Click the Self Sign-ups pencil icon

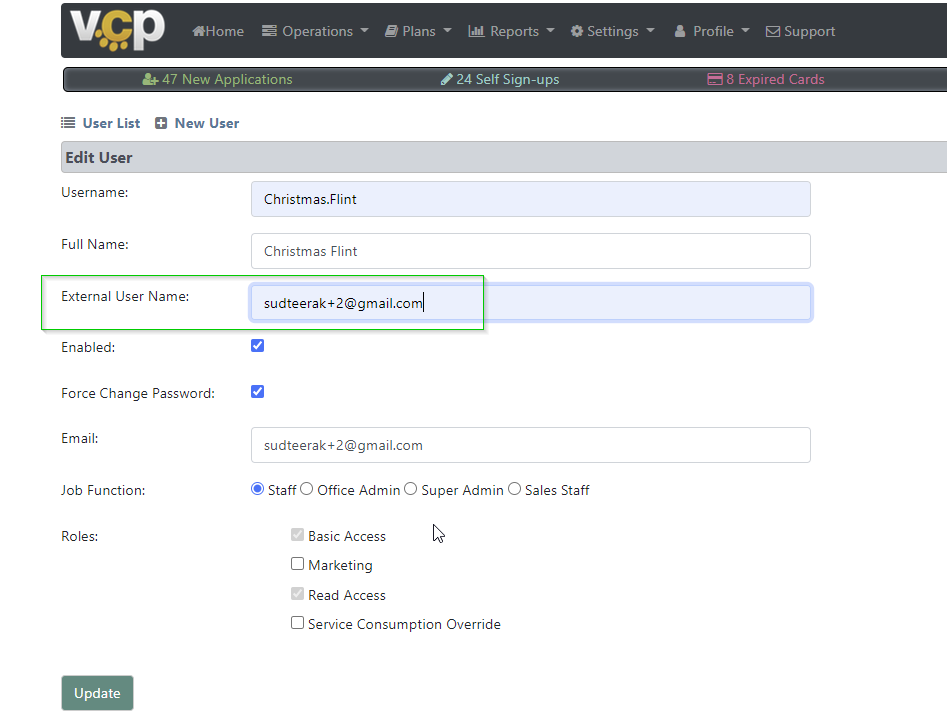click(x=446, y=79)
